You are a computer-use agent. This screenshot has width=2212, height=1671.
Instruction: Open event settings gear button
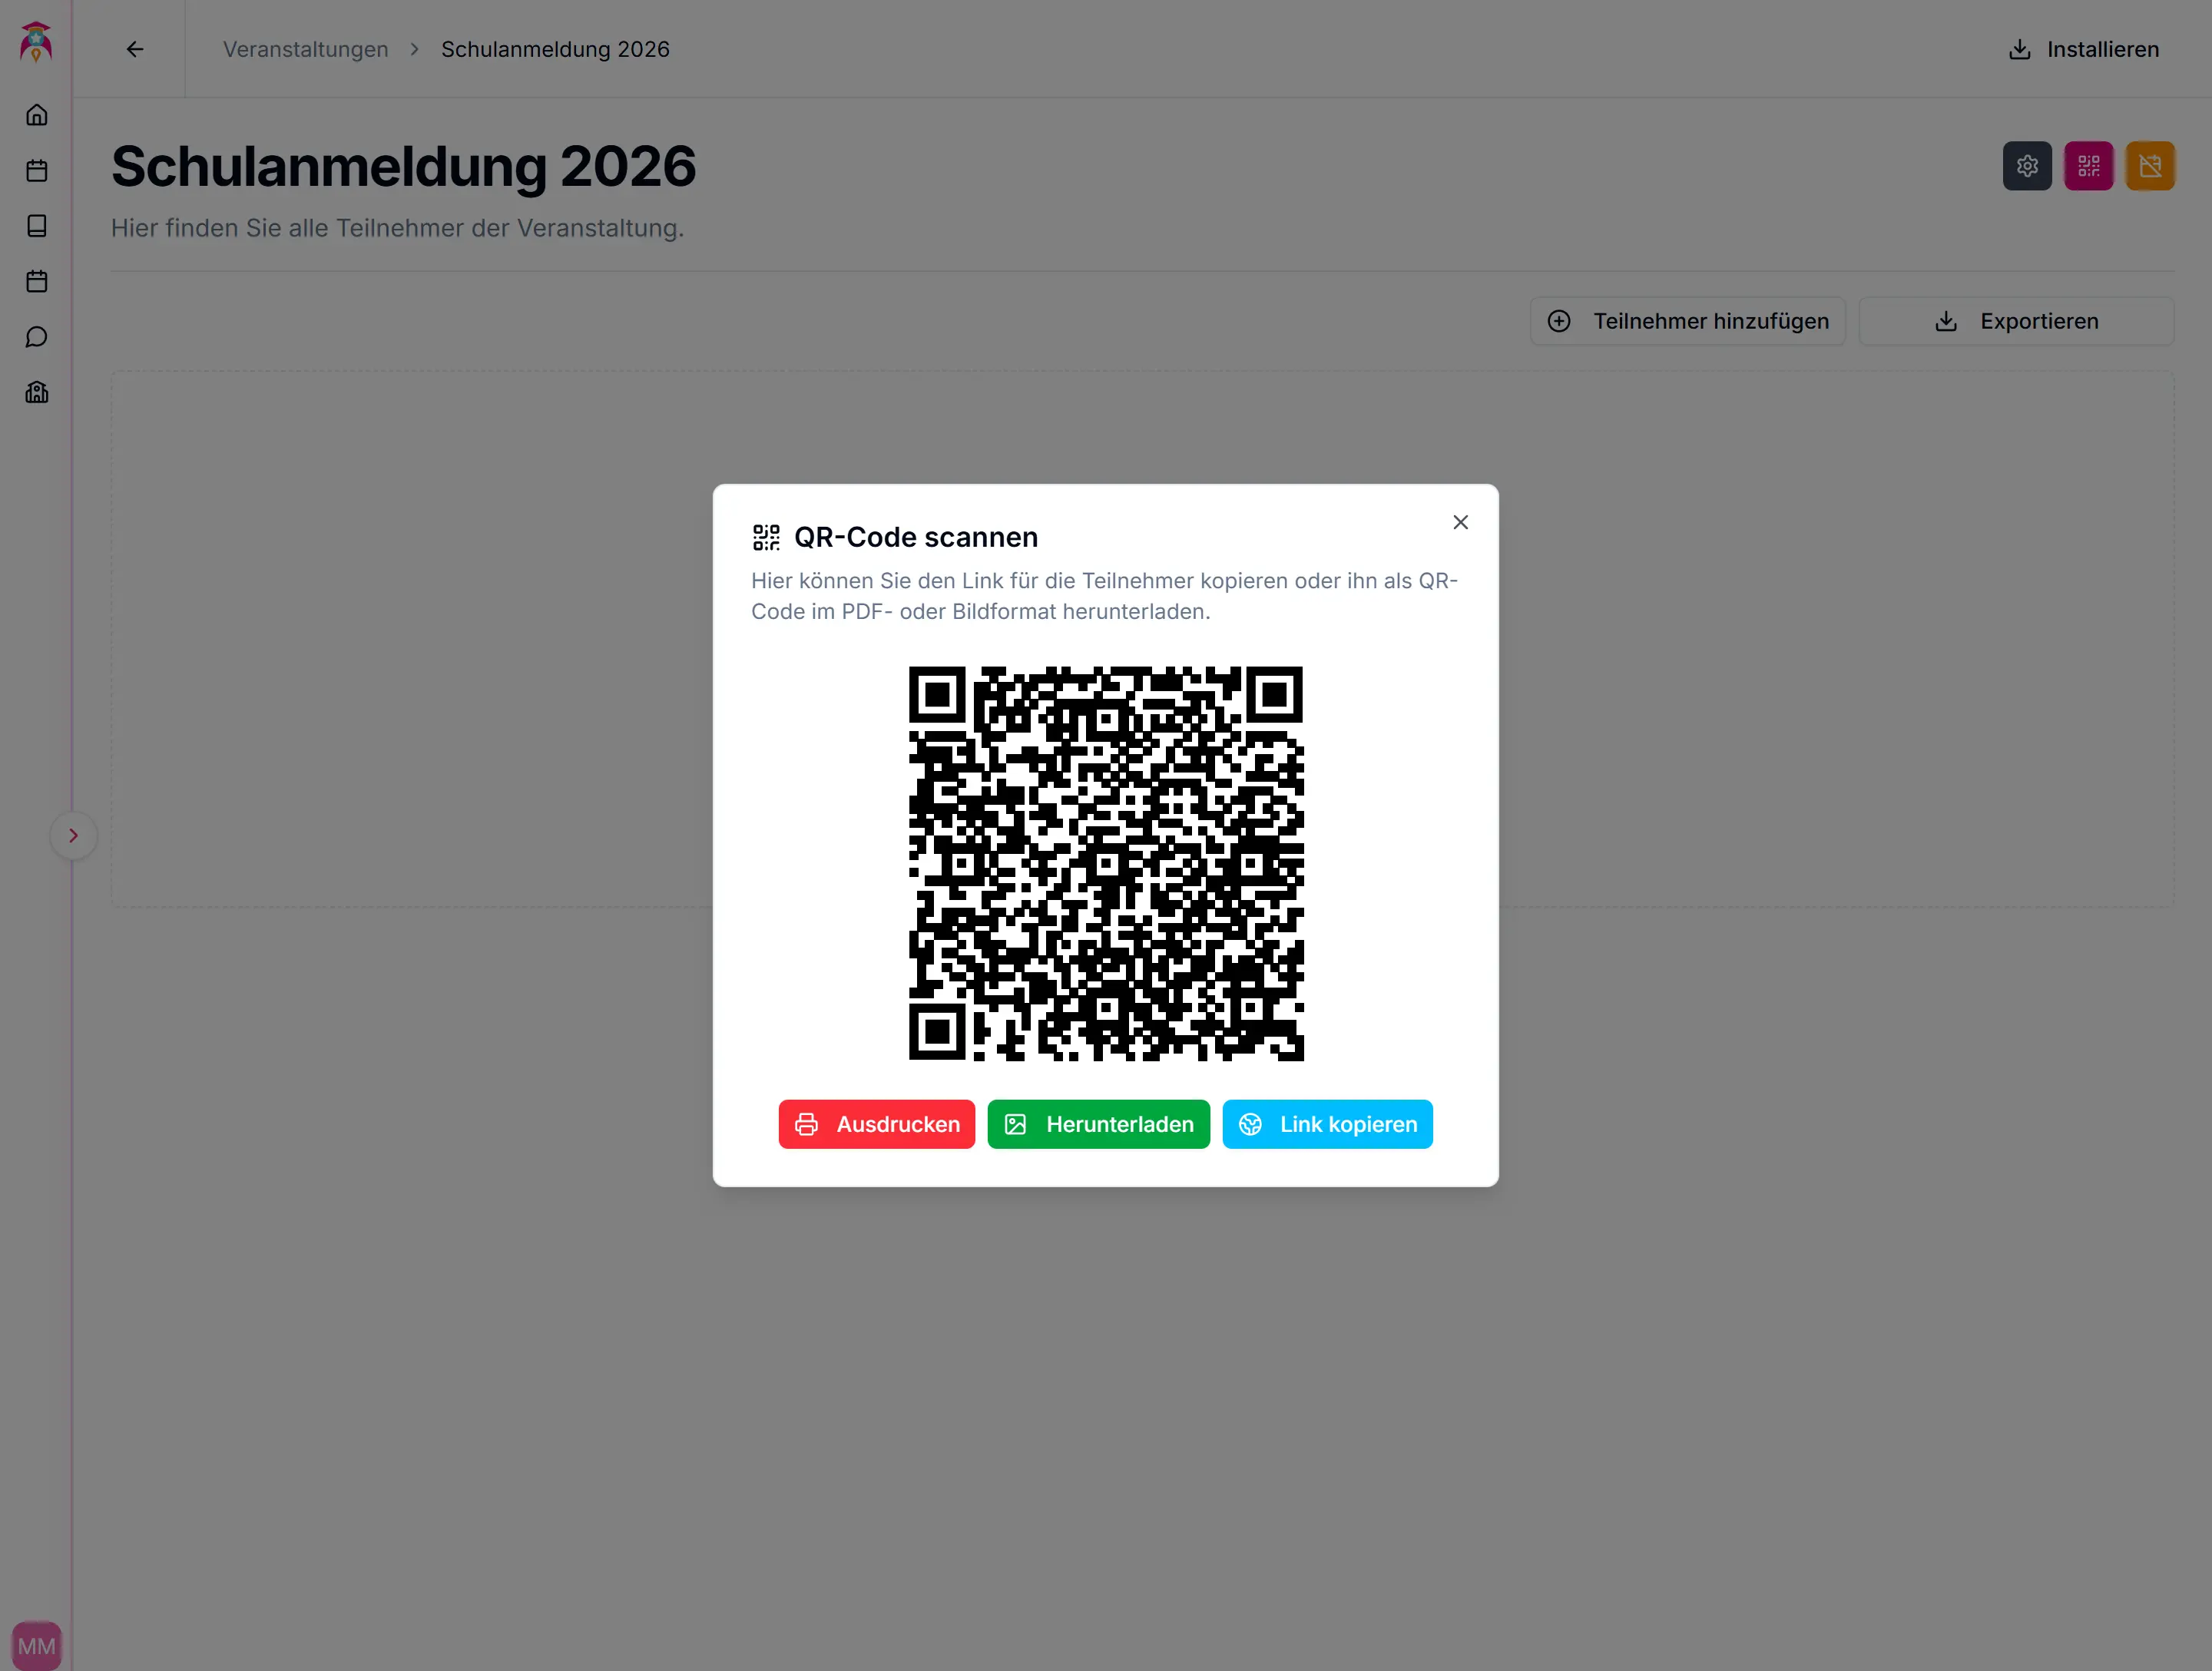tap(2027, 166)
